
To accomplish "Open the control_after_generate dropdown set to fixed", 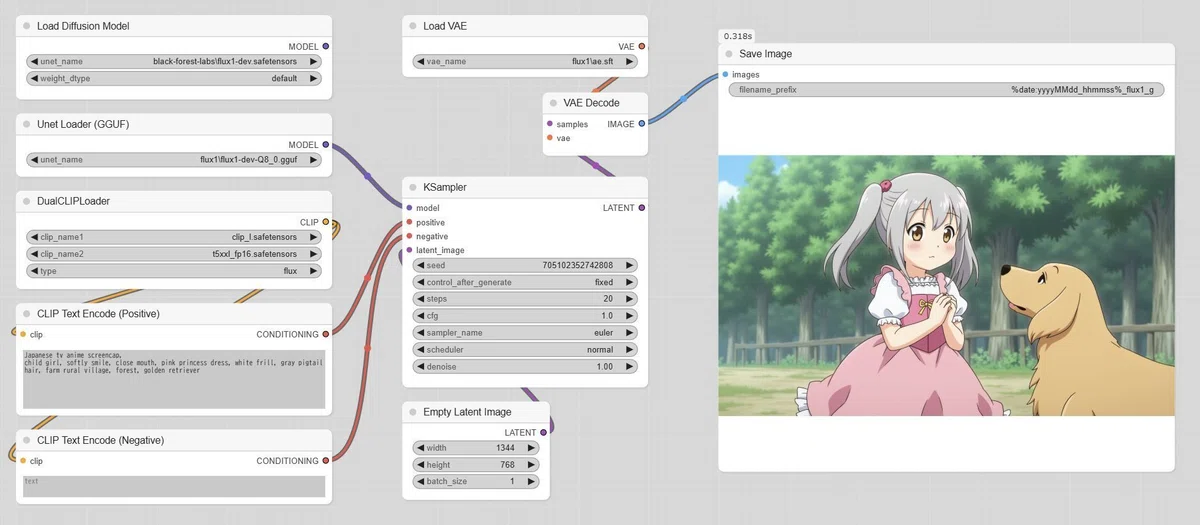I will click(526, 282).
